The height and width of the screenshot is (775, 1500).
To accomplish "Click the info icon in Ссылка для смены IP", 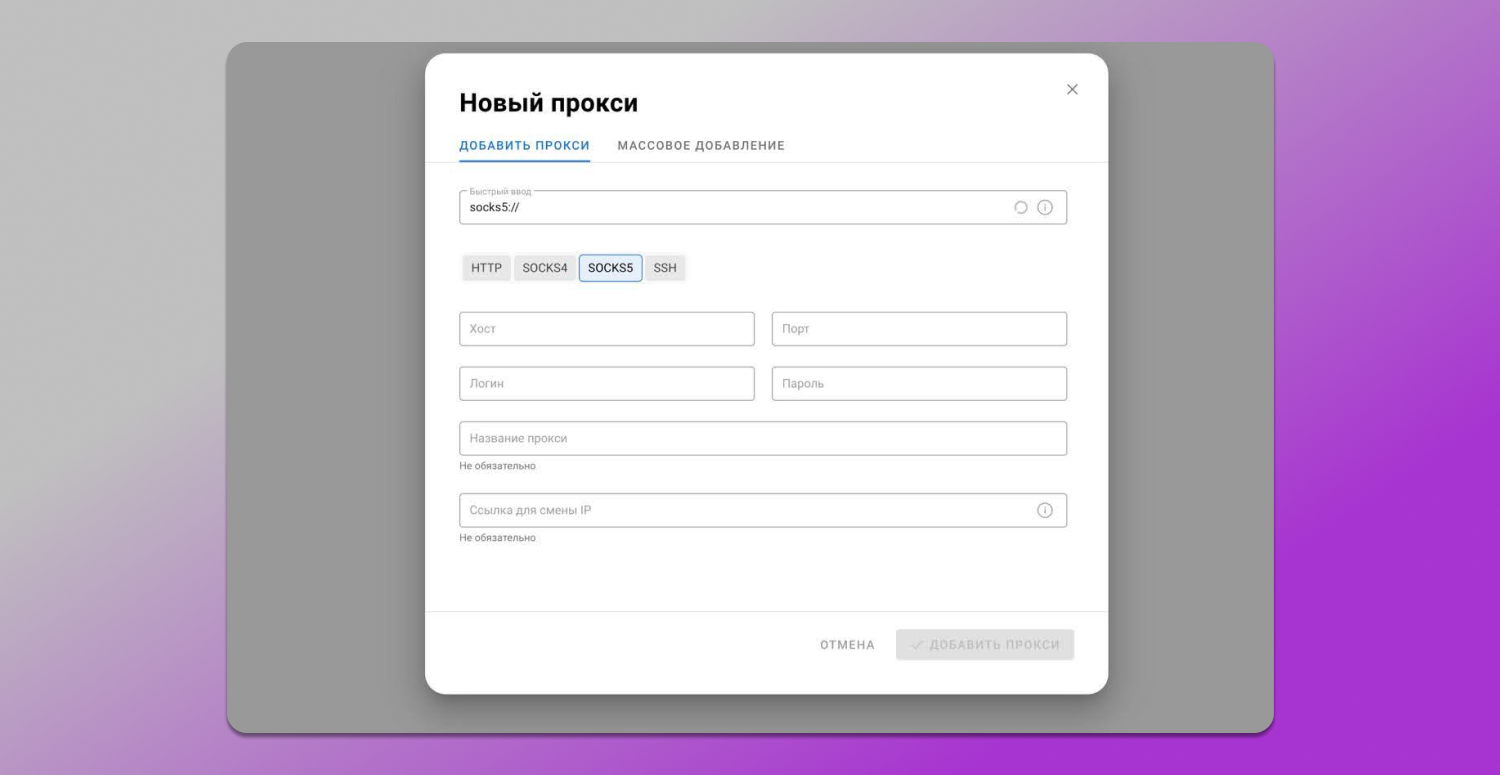I will (x=1045, y=511).
